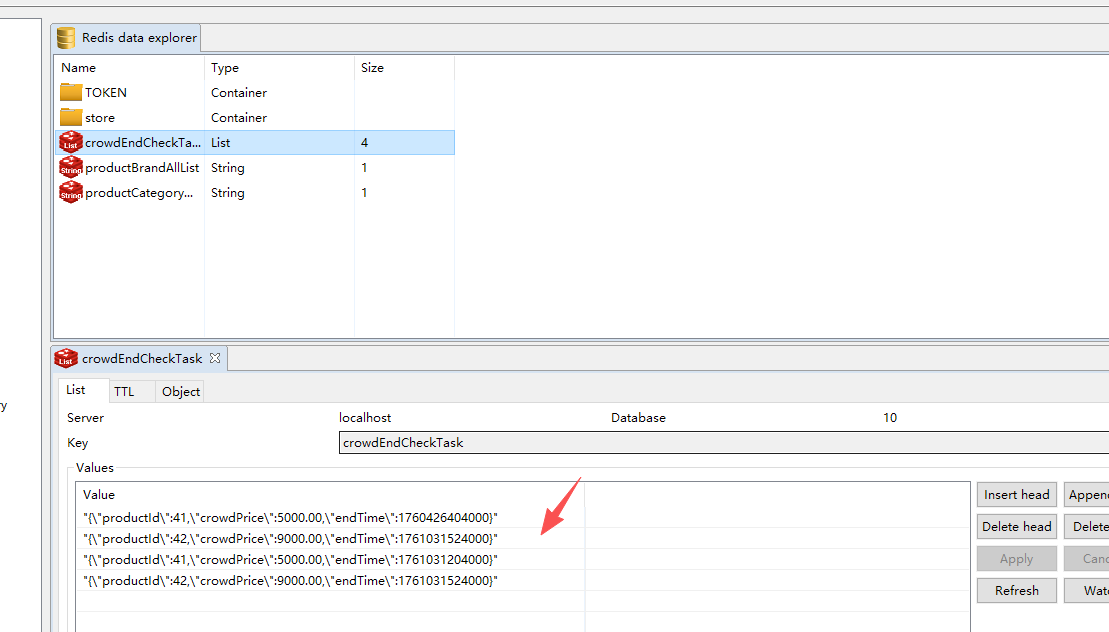Click the Redis data explorer database icon
Viewport: 1109px width, 632px height.
66,38
